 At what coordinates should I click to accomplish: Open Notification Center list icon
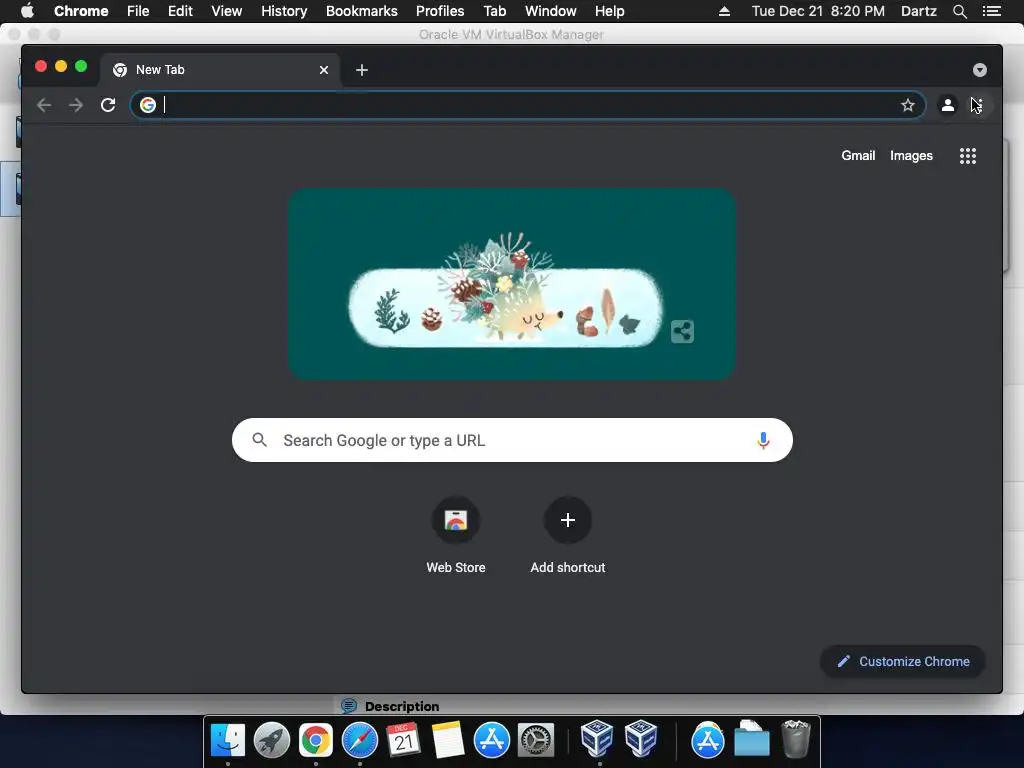tap(992, 11)
